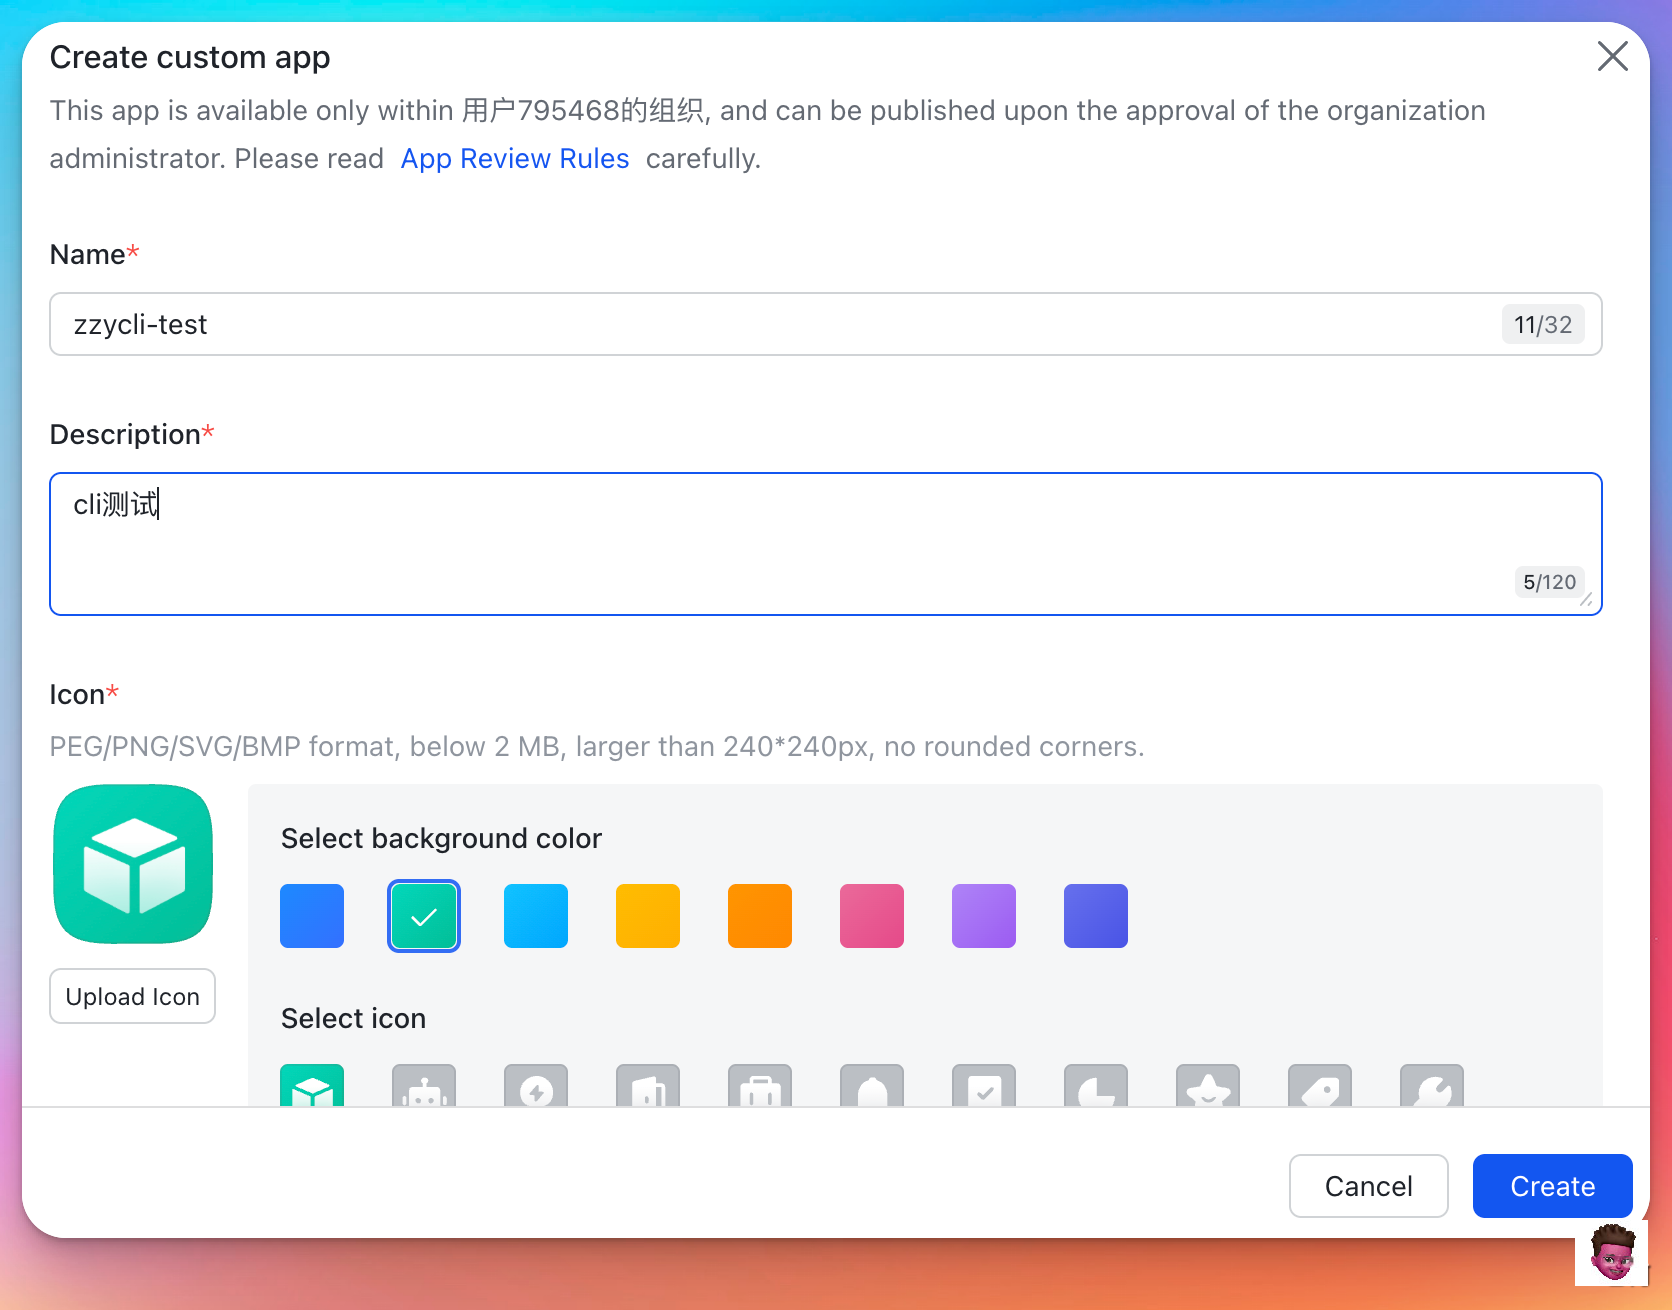Viewport: 1672px width, 1310px height.
Task: Click the green cube app icon preview
Action: (x=133, y=864)
